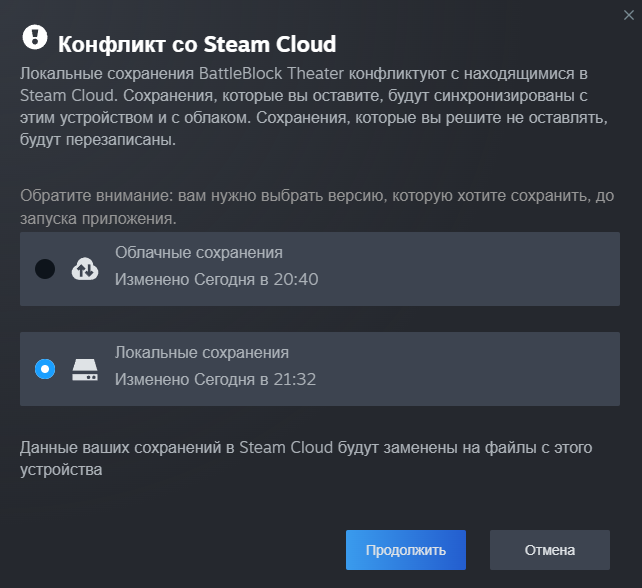Viewport: 642px width, 588px height.
Task: Click the 'Конфликт со Steam Cloud' heading
Action: pyautogui.click(x=197, y=44)
